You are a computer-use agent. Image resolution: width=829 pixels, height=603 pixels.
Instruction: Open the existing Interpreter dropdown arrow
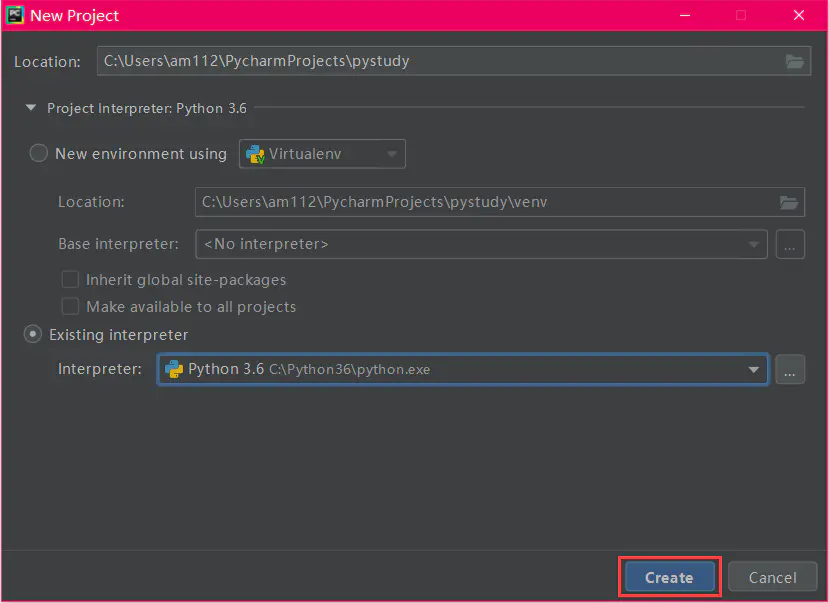[753, 369]
